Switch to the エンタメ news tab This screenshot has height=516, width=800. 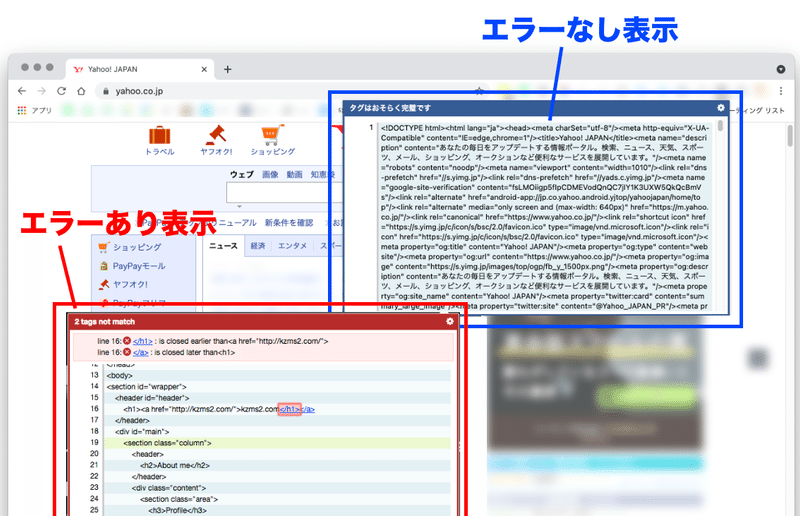point(292,246)
